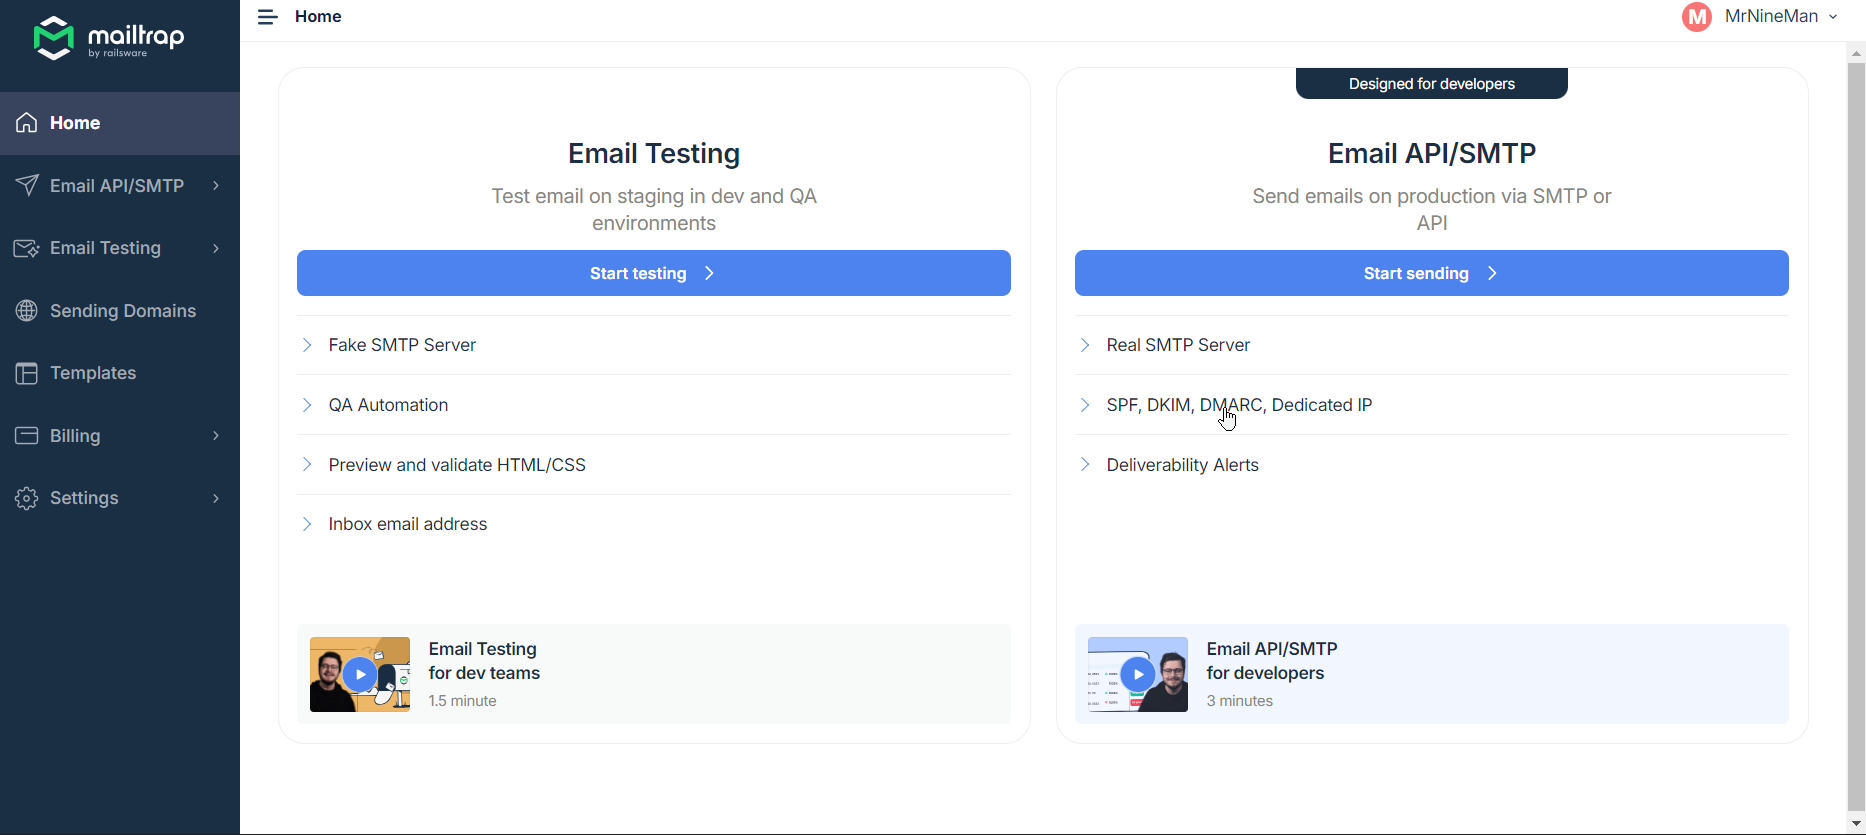This screenshot has width=1866, height=835.
Task: Click the Start sending button
Action: 1432,273
